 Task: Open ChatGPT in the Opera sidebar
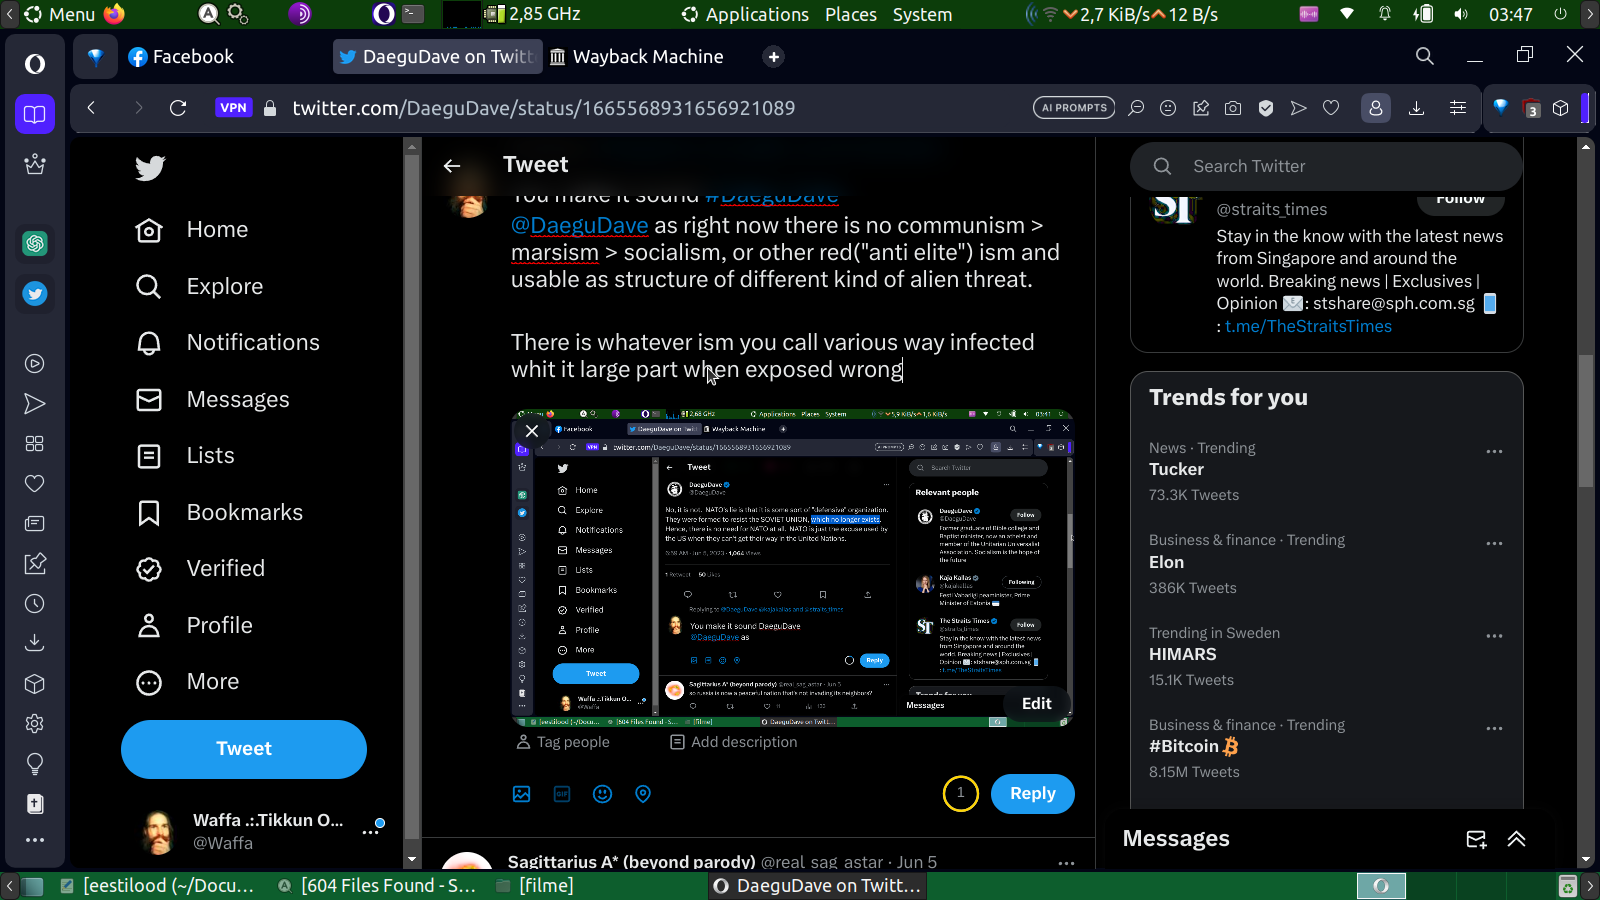coord(35,243)
